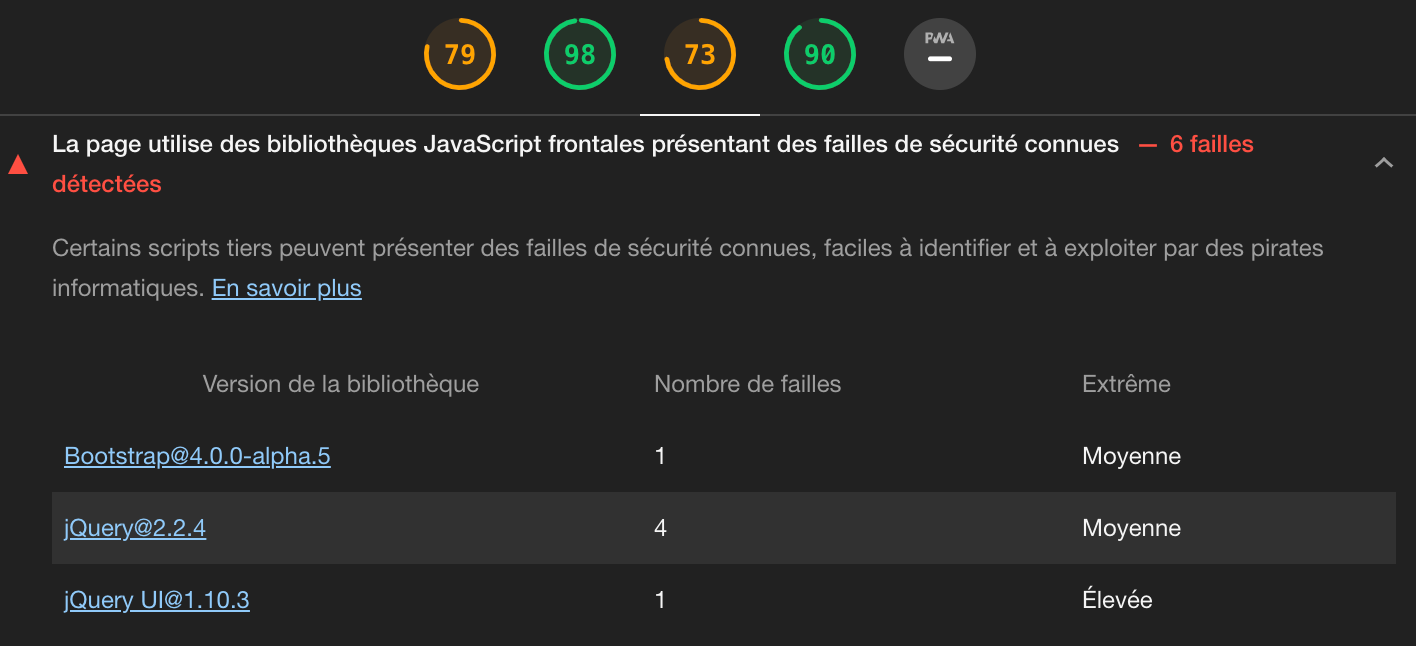This screenshot has width=1416, height=646.
Task: Click the red warning triangle icon
Action: point(18,165)
